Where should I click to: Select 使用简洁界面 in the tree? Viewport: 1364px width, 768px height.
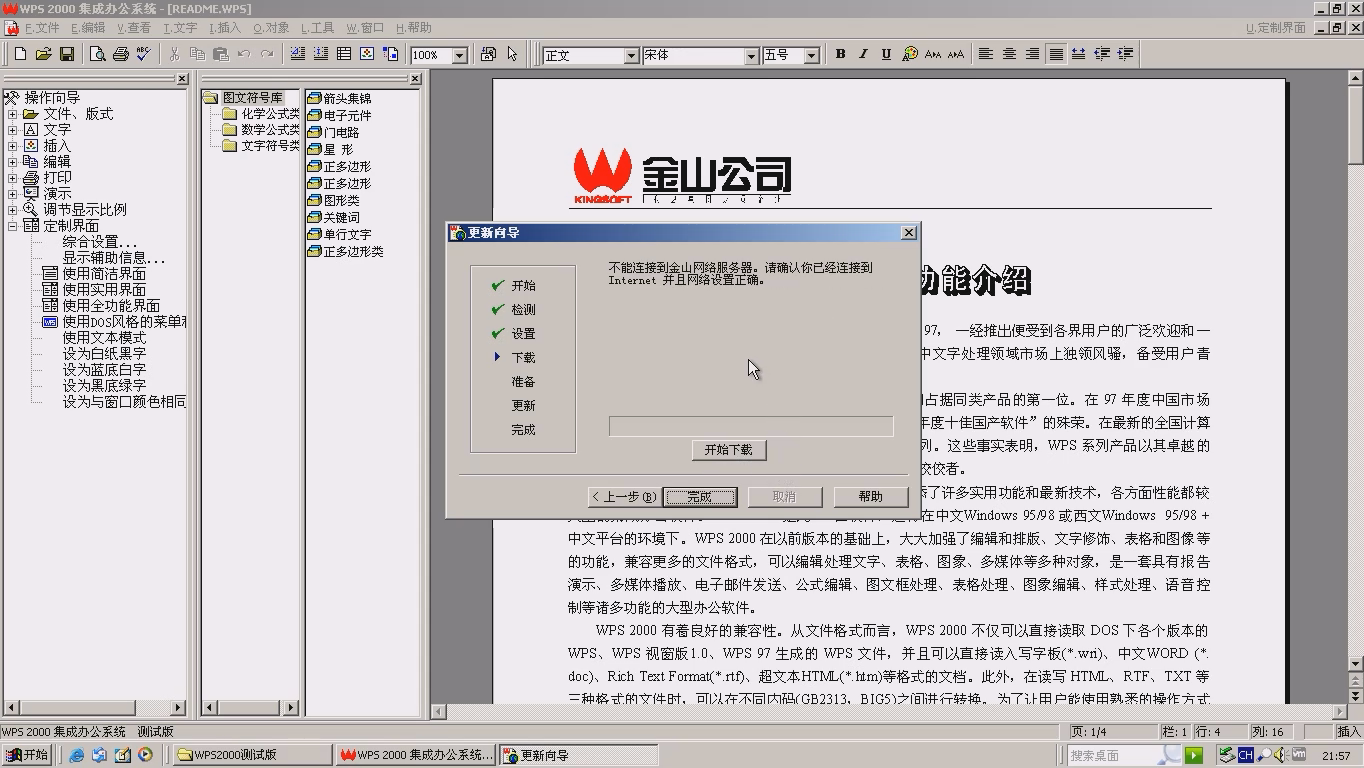tap(104, 274)
